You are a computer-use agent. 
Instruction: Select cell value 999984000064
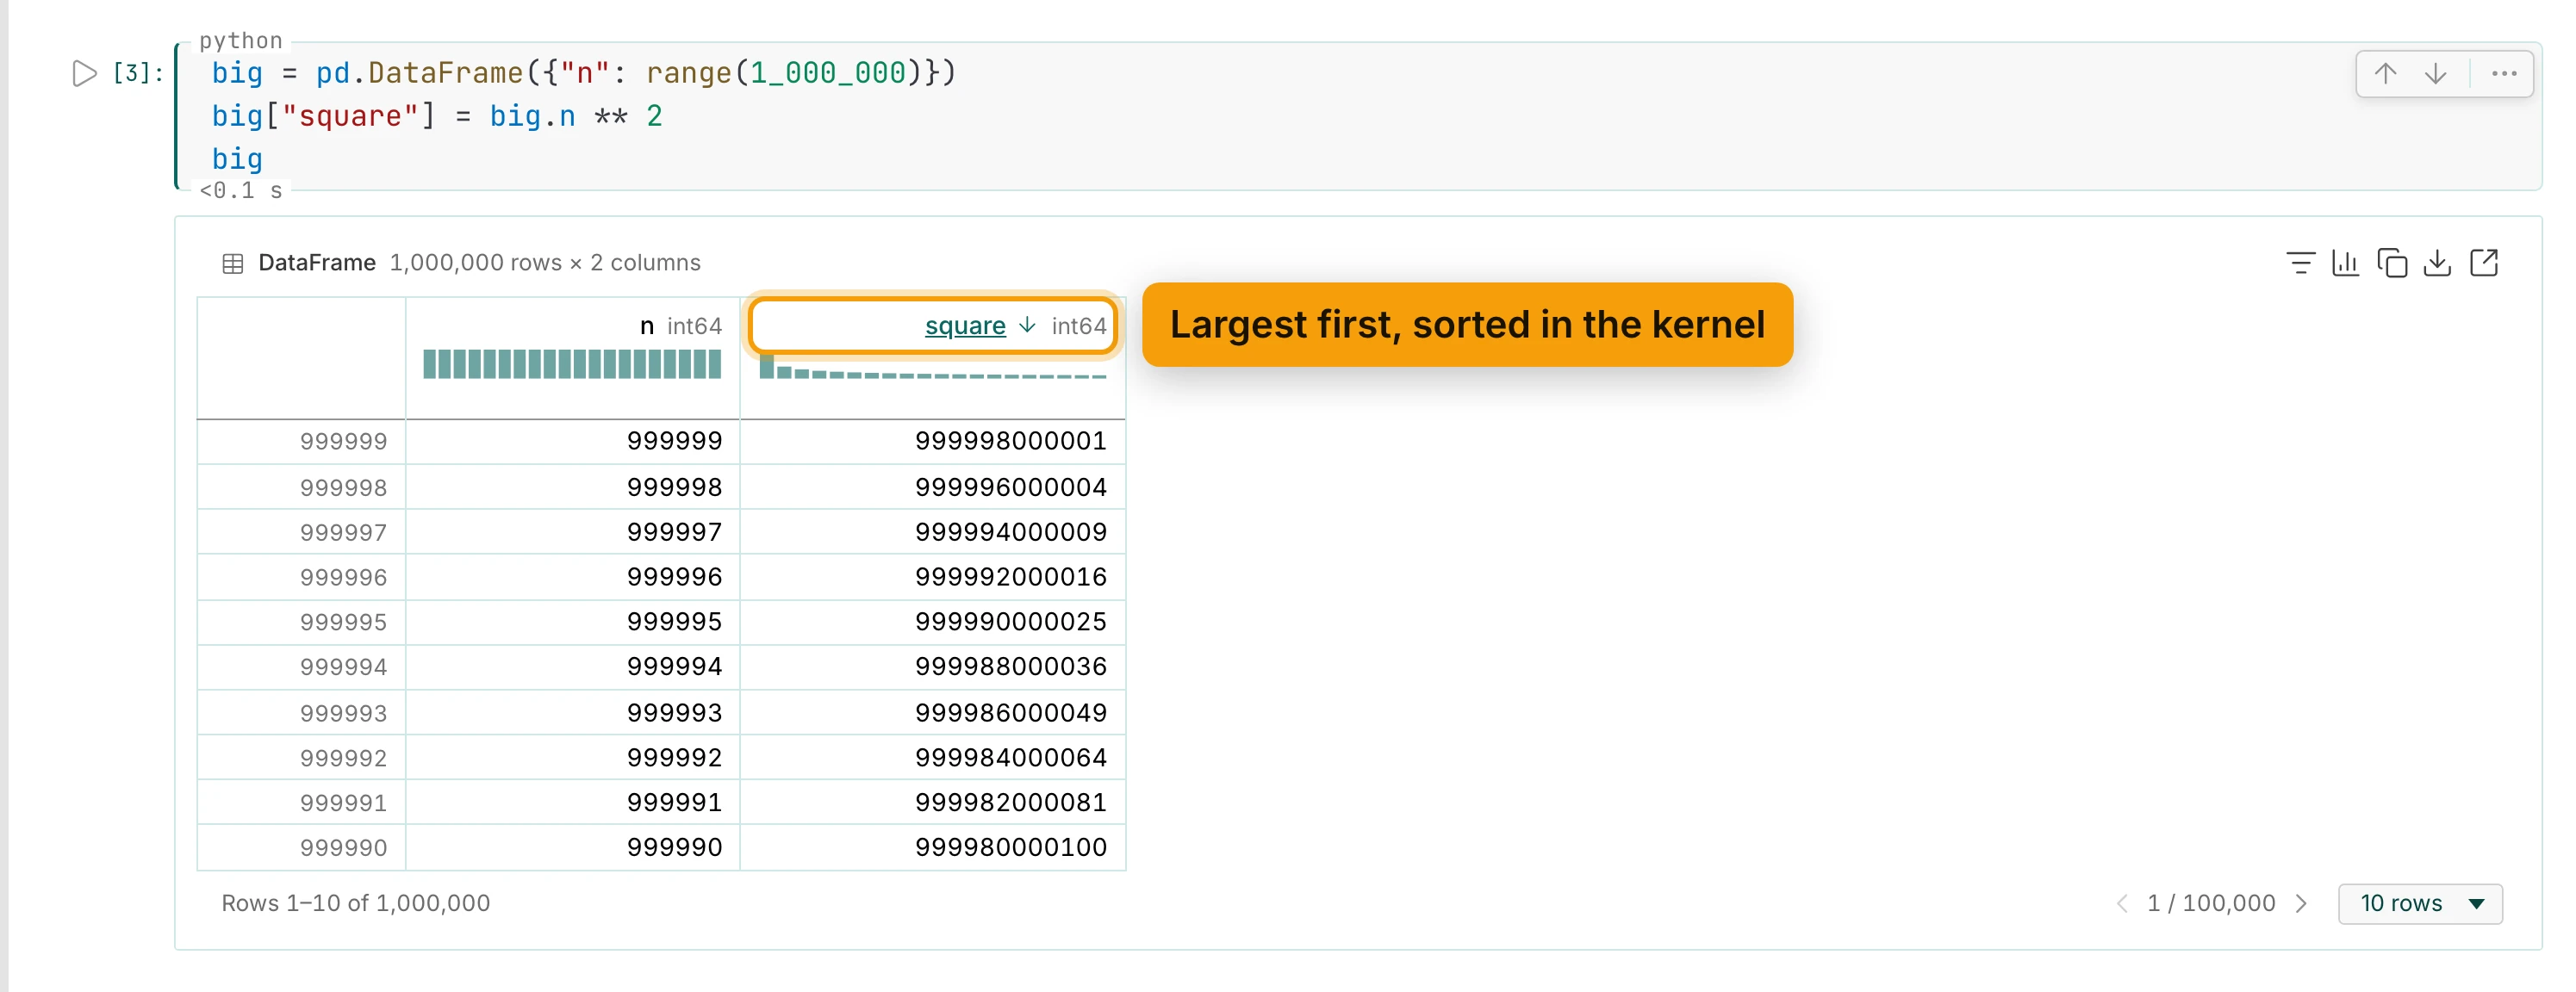pyautogui.click(x=1010, y=758)
